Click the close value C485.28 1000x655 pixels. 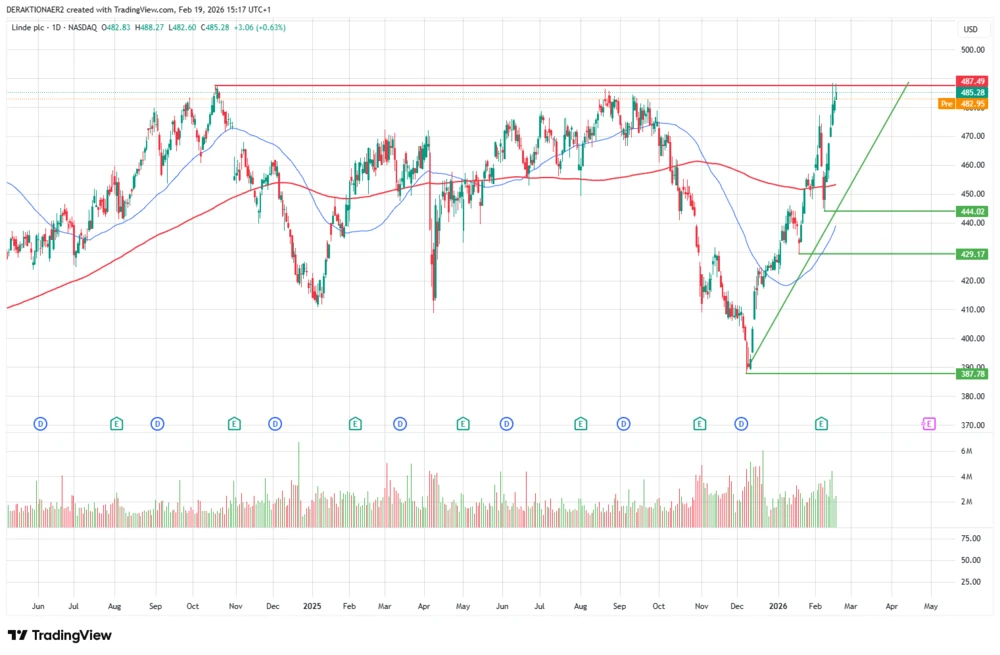pyautogui.click(x=213, y=29)
